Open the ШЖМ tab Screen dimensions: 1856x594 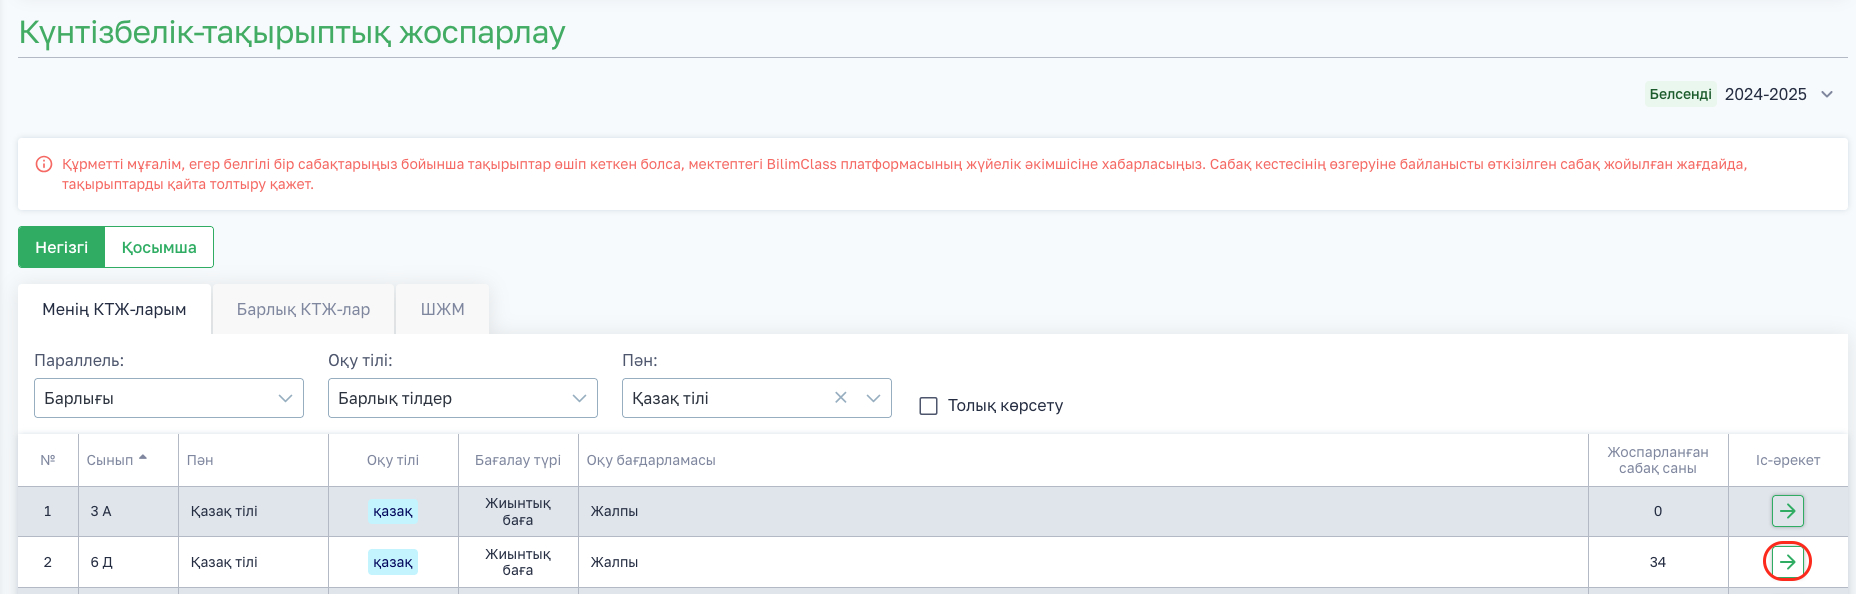click(x=442, y=309)
